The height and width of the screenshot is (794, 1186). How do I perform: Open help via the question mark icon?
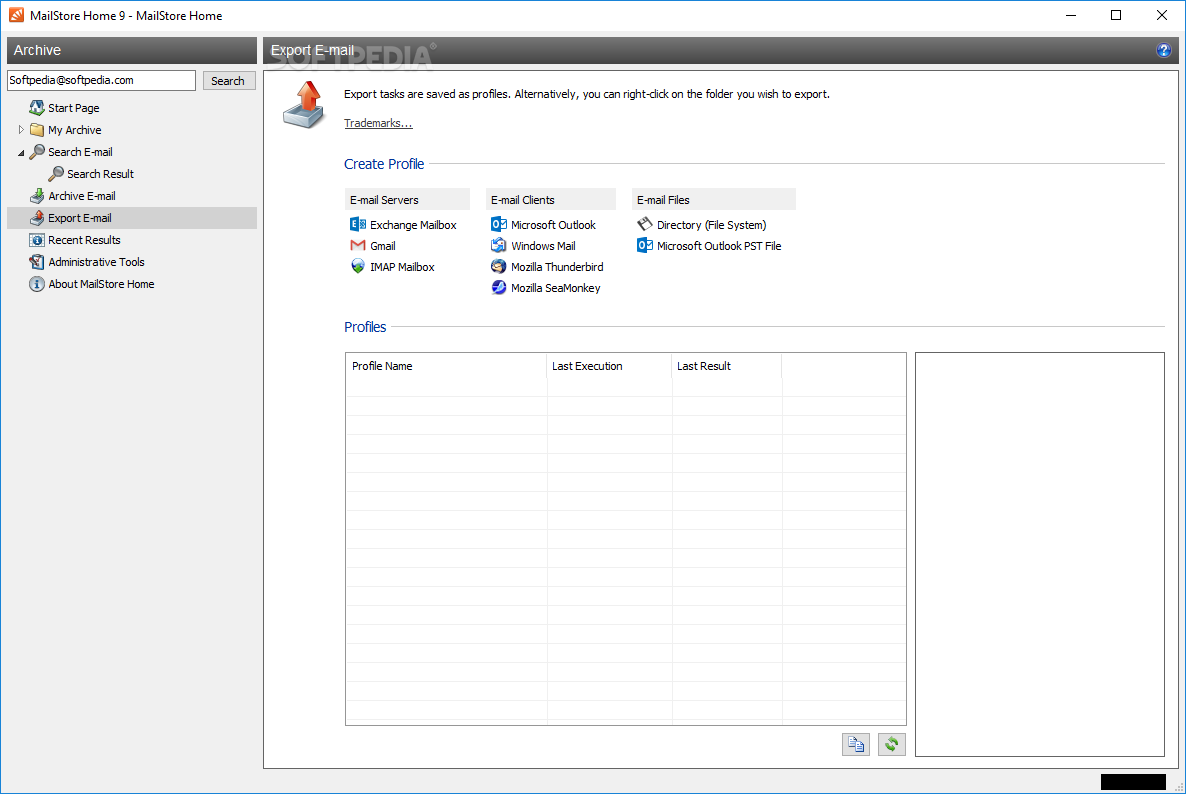1163,50
